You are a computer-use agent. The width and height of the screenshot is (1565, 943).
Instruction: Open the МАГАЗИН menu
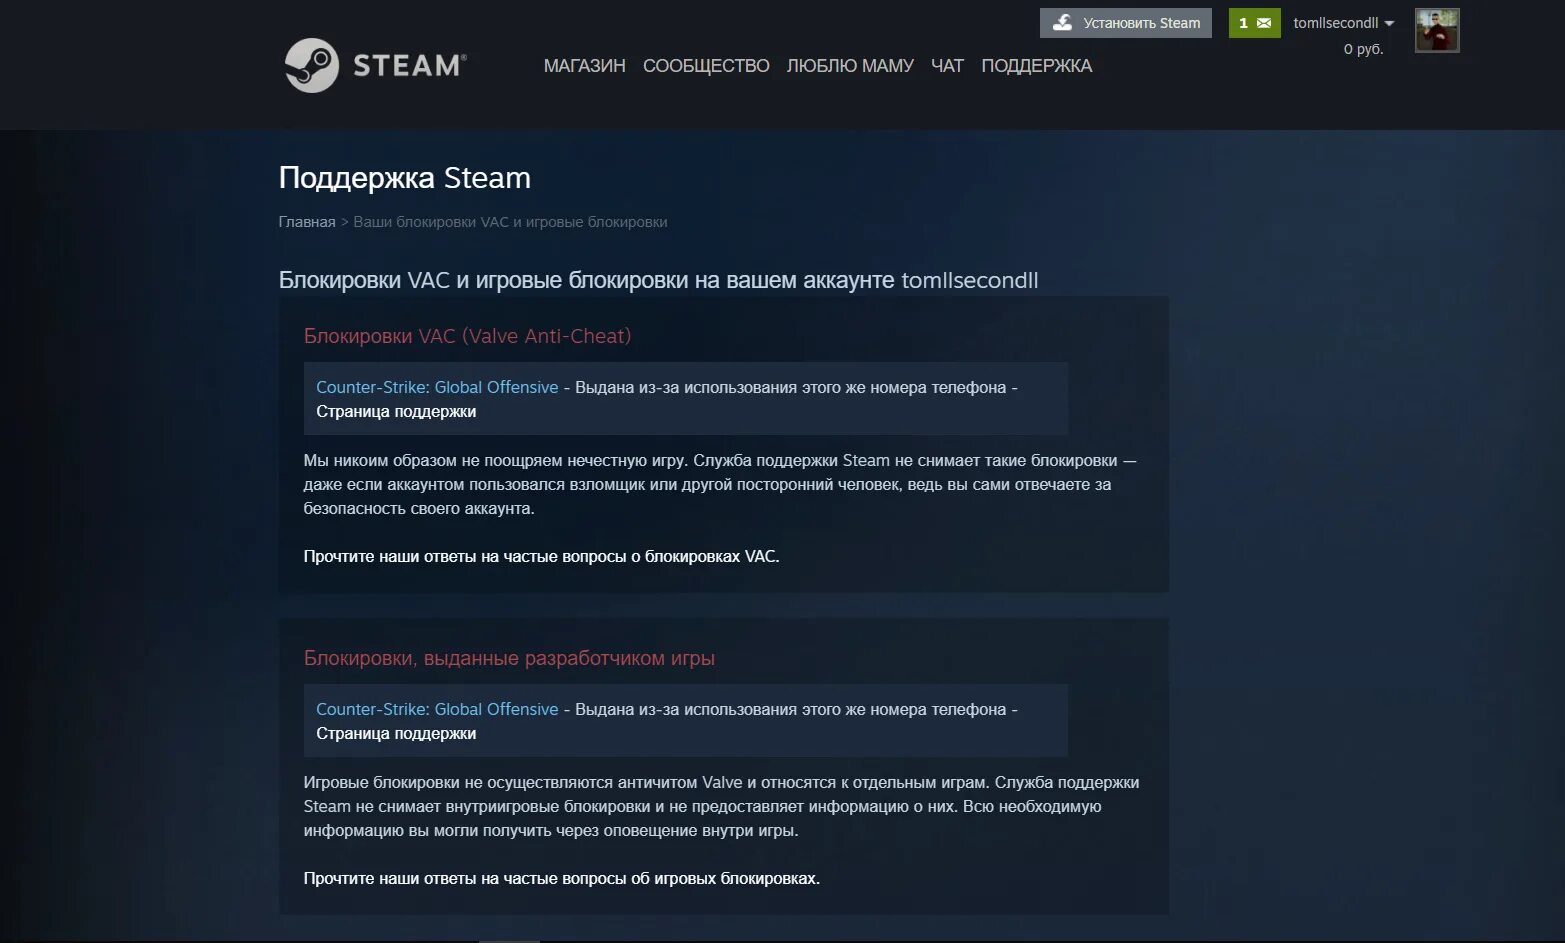pyautogui.click(x=584, y=66)
